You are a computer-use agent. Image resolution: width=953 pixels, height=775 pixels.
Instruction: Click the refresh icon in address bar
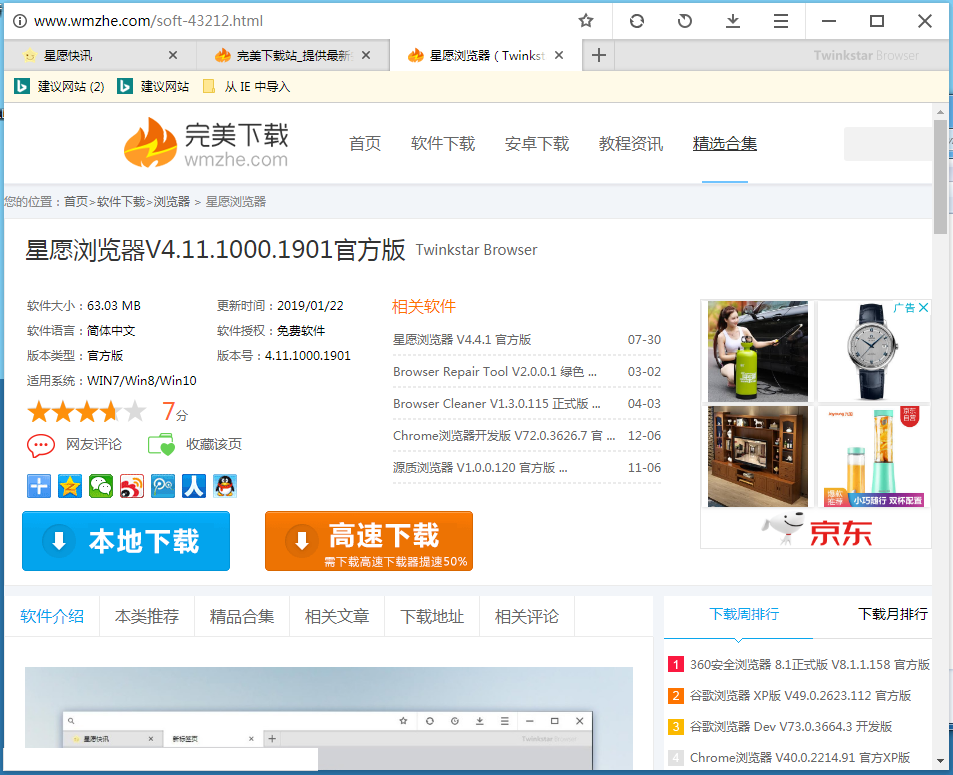pos(636,21)
